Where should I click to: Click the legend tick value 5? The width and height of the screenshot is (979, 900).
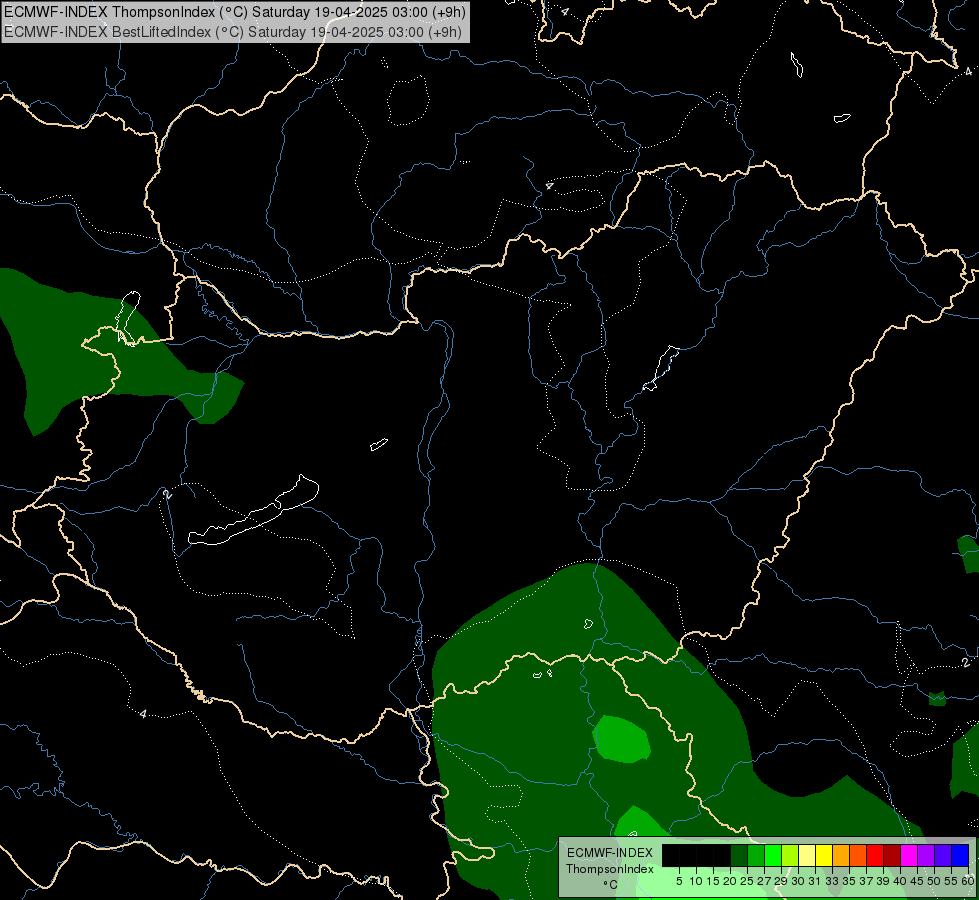tap(679, 881)
